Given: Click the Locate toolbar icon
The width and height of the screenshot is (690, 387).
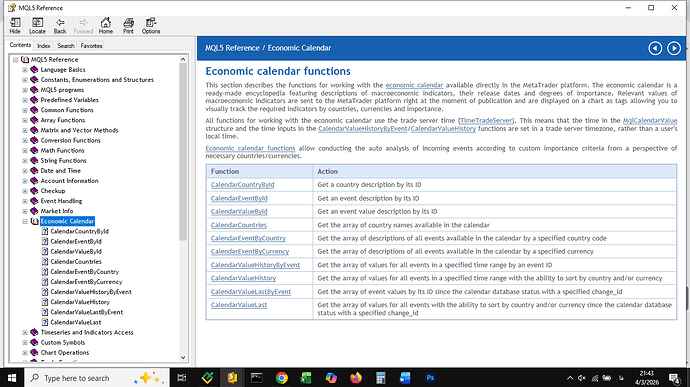Looking at the screenshot, I should point(37,26).
